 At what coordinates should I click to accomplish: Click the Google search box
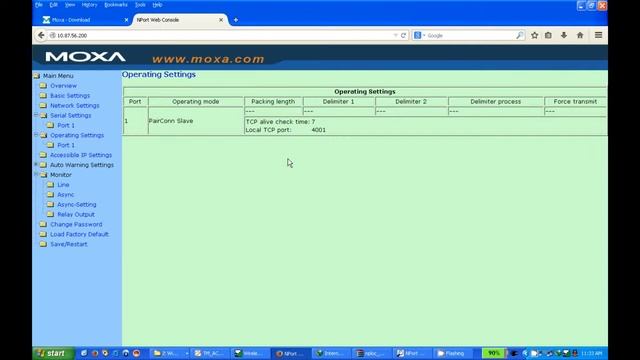pyautogui.click(x=469, y=36)
